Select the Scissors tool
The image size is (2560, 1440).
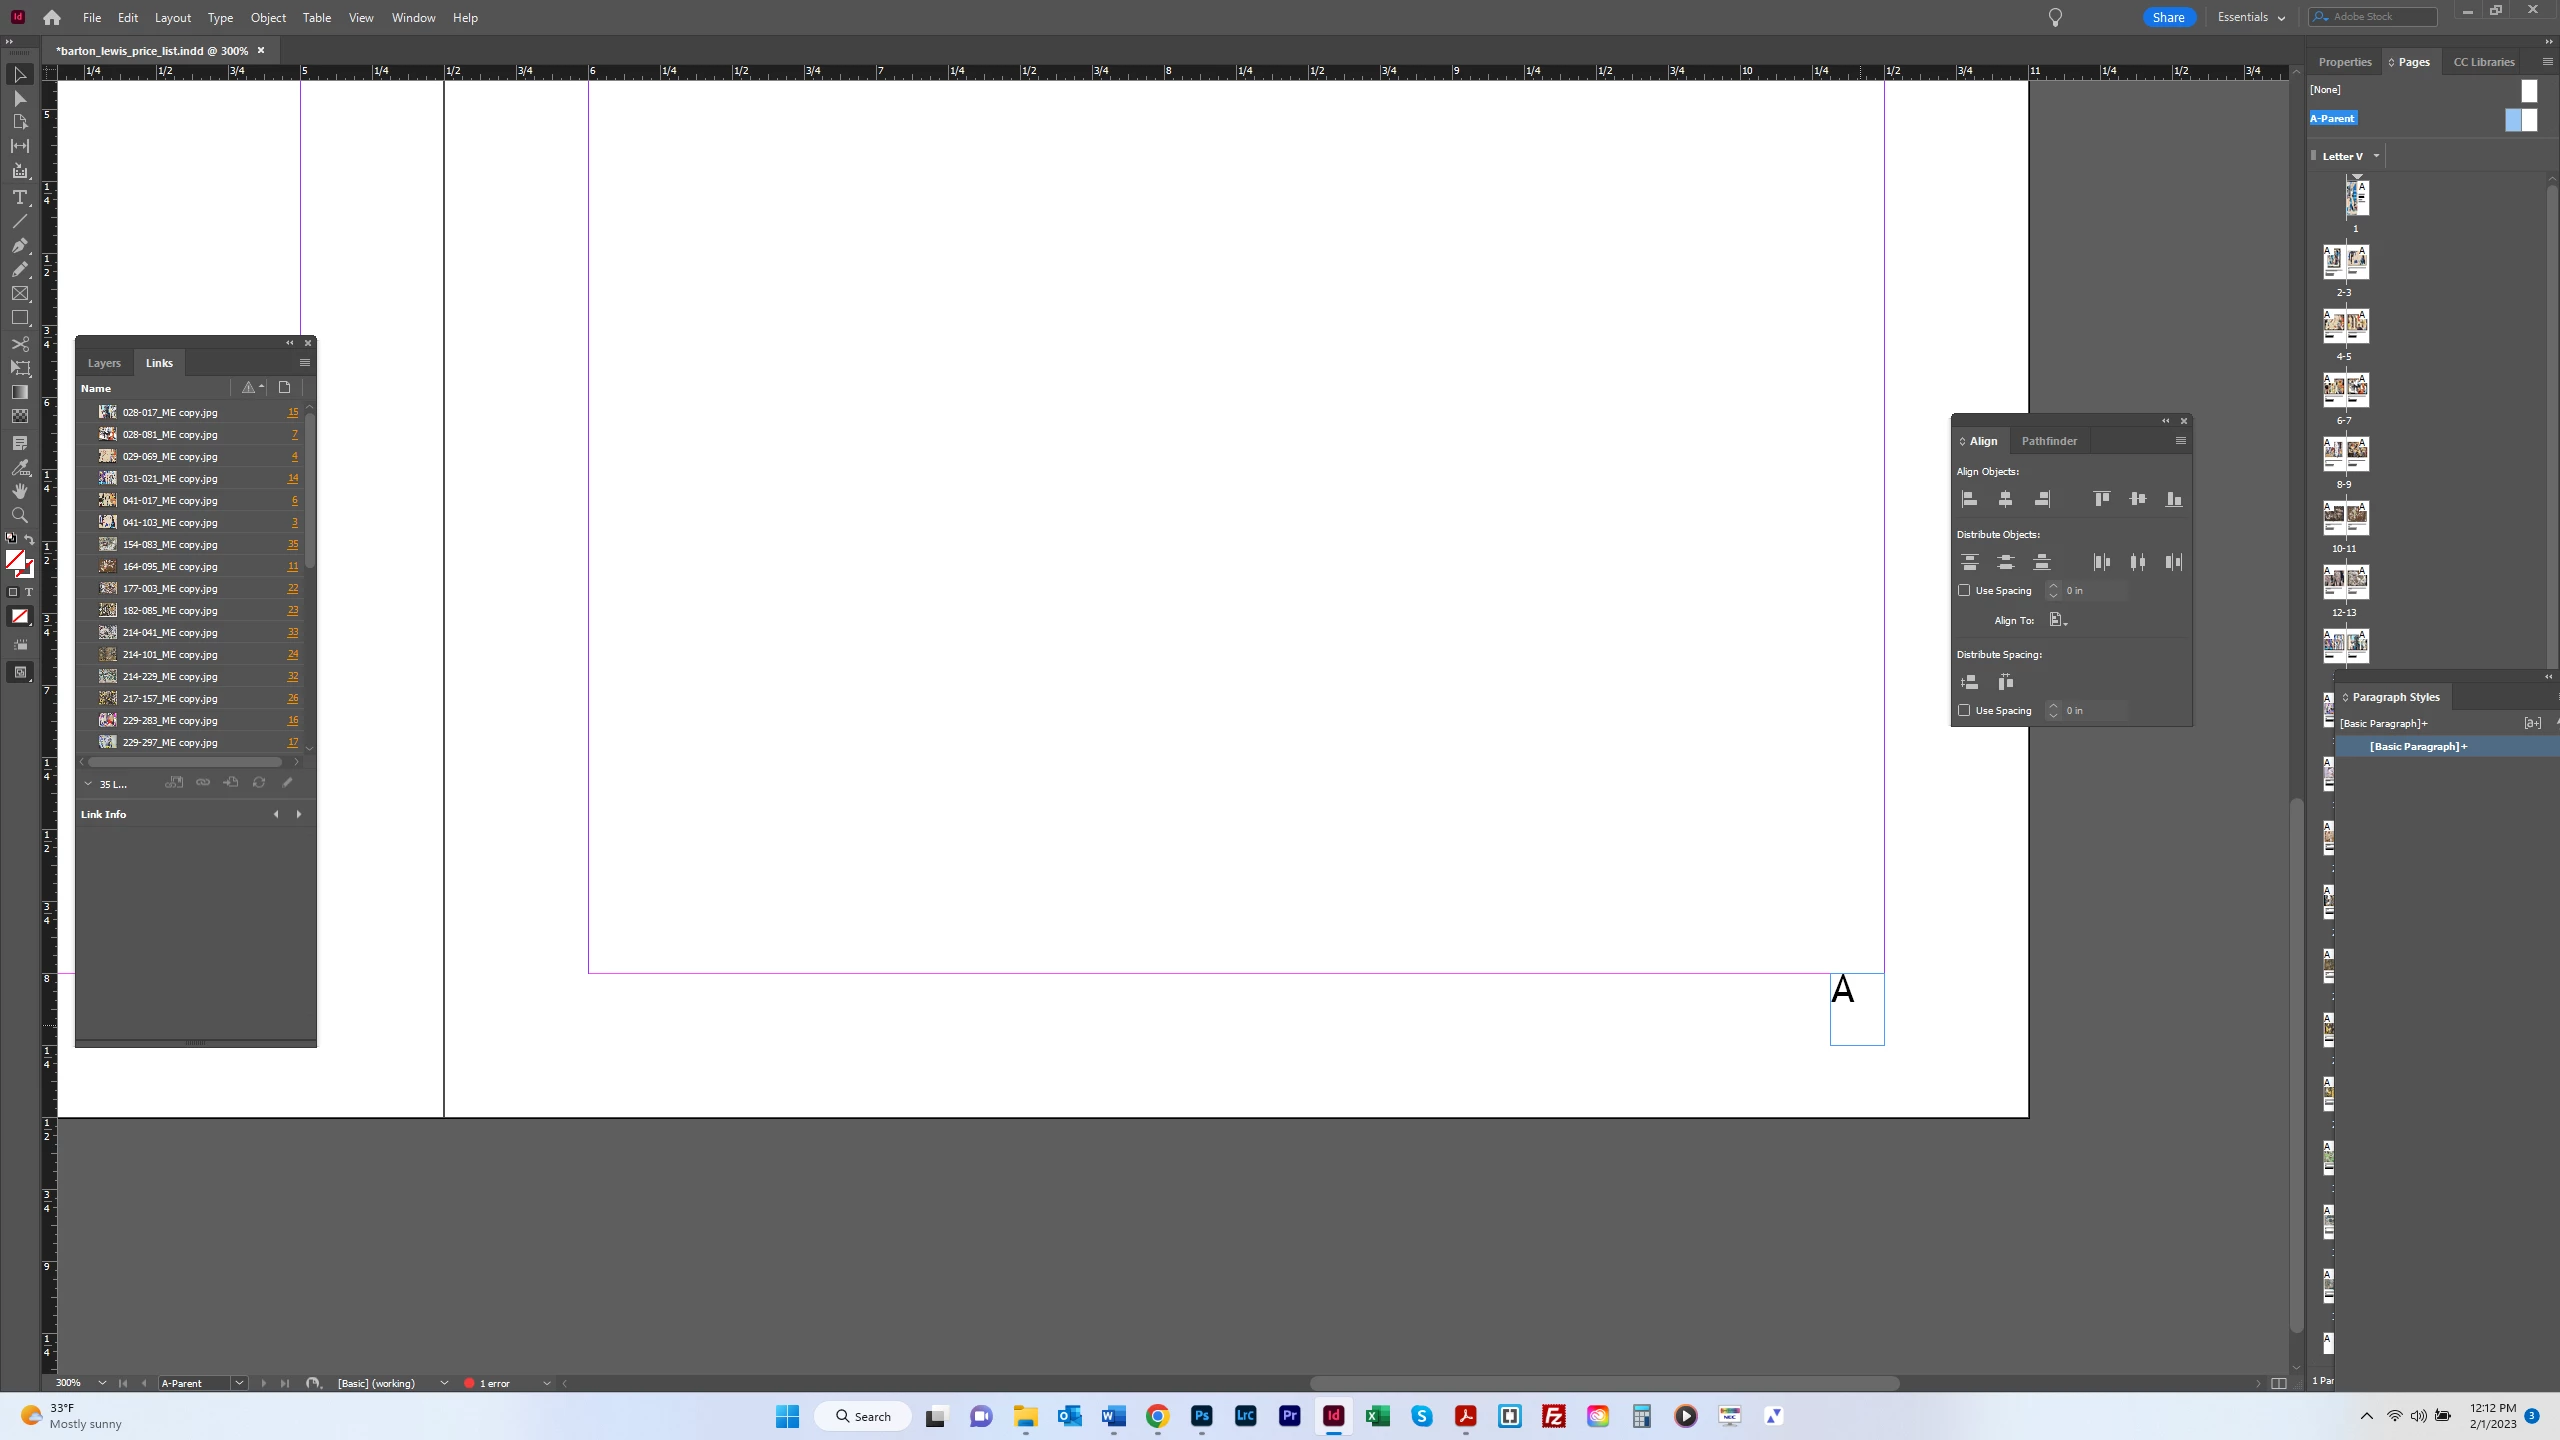[19, 344]
